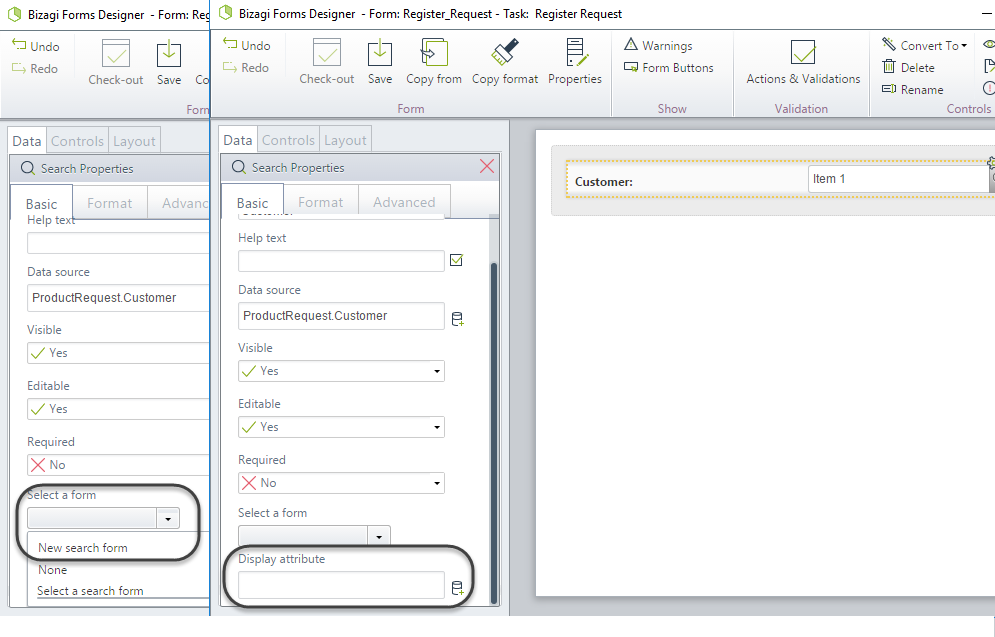Viewport: 995px width, 637px height.
Task: Click Check-out in the left window
Action: coord(115,63)
